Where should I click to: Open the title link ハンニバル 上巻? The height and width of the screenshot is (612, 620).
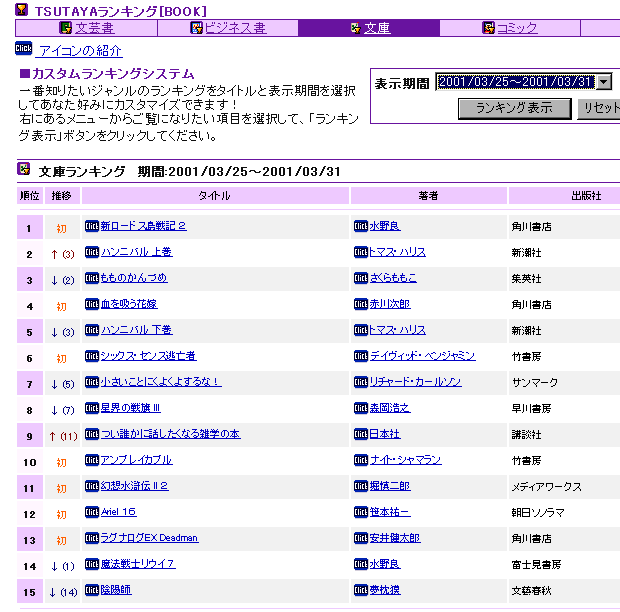coord(136,252)
